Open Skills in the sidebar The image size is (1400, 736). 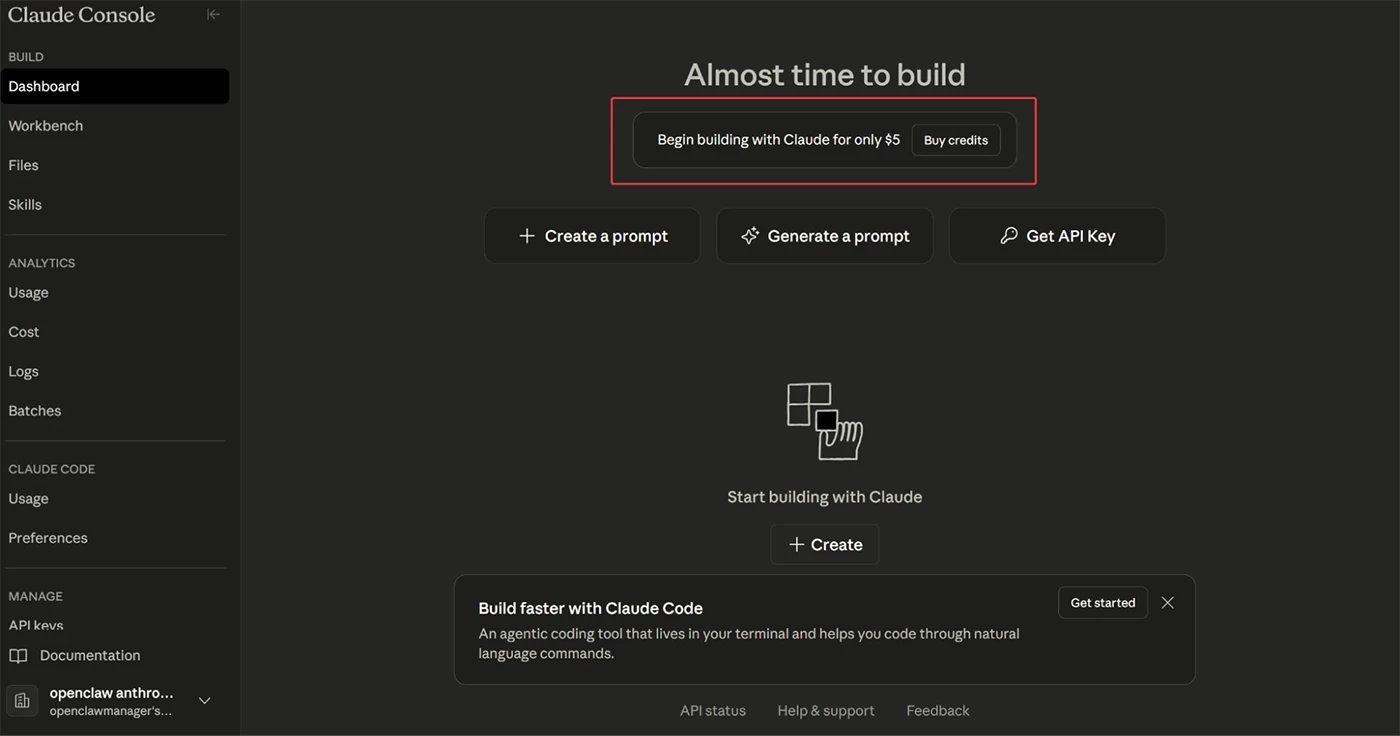(x=26, y=205)
